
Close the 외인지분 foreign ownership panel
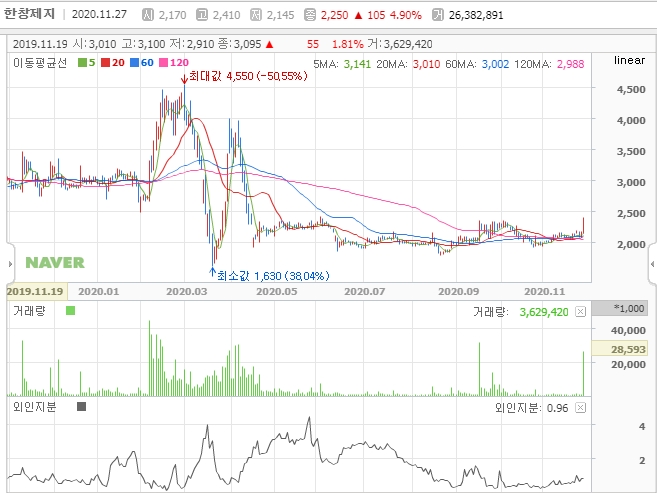(x=580, y=408)
